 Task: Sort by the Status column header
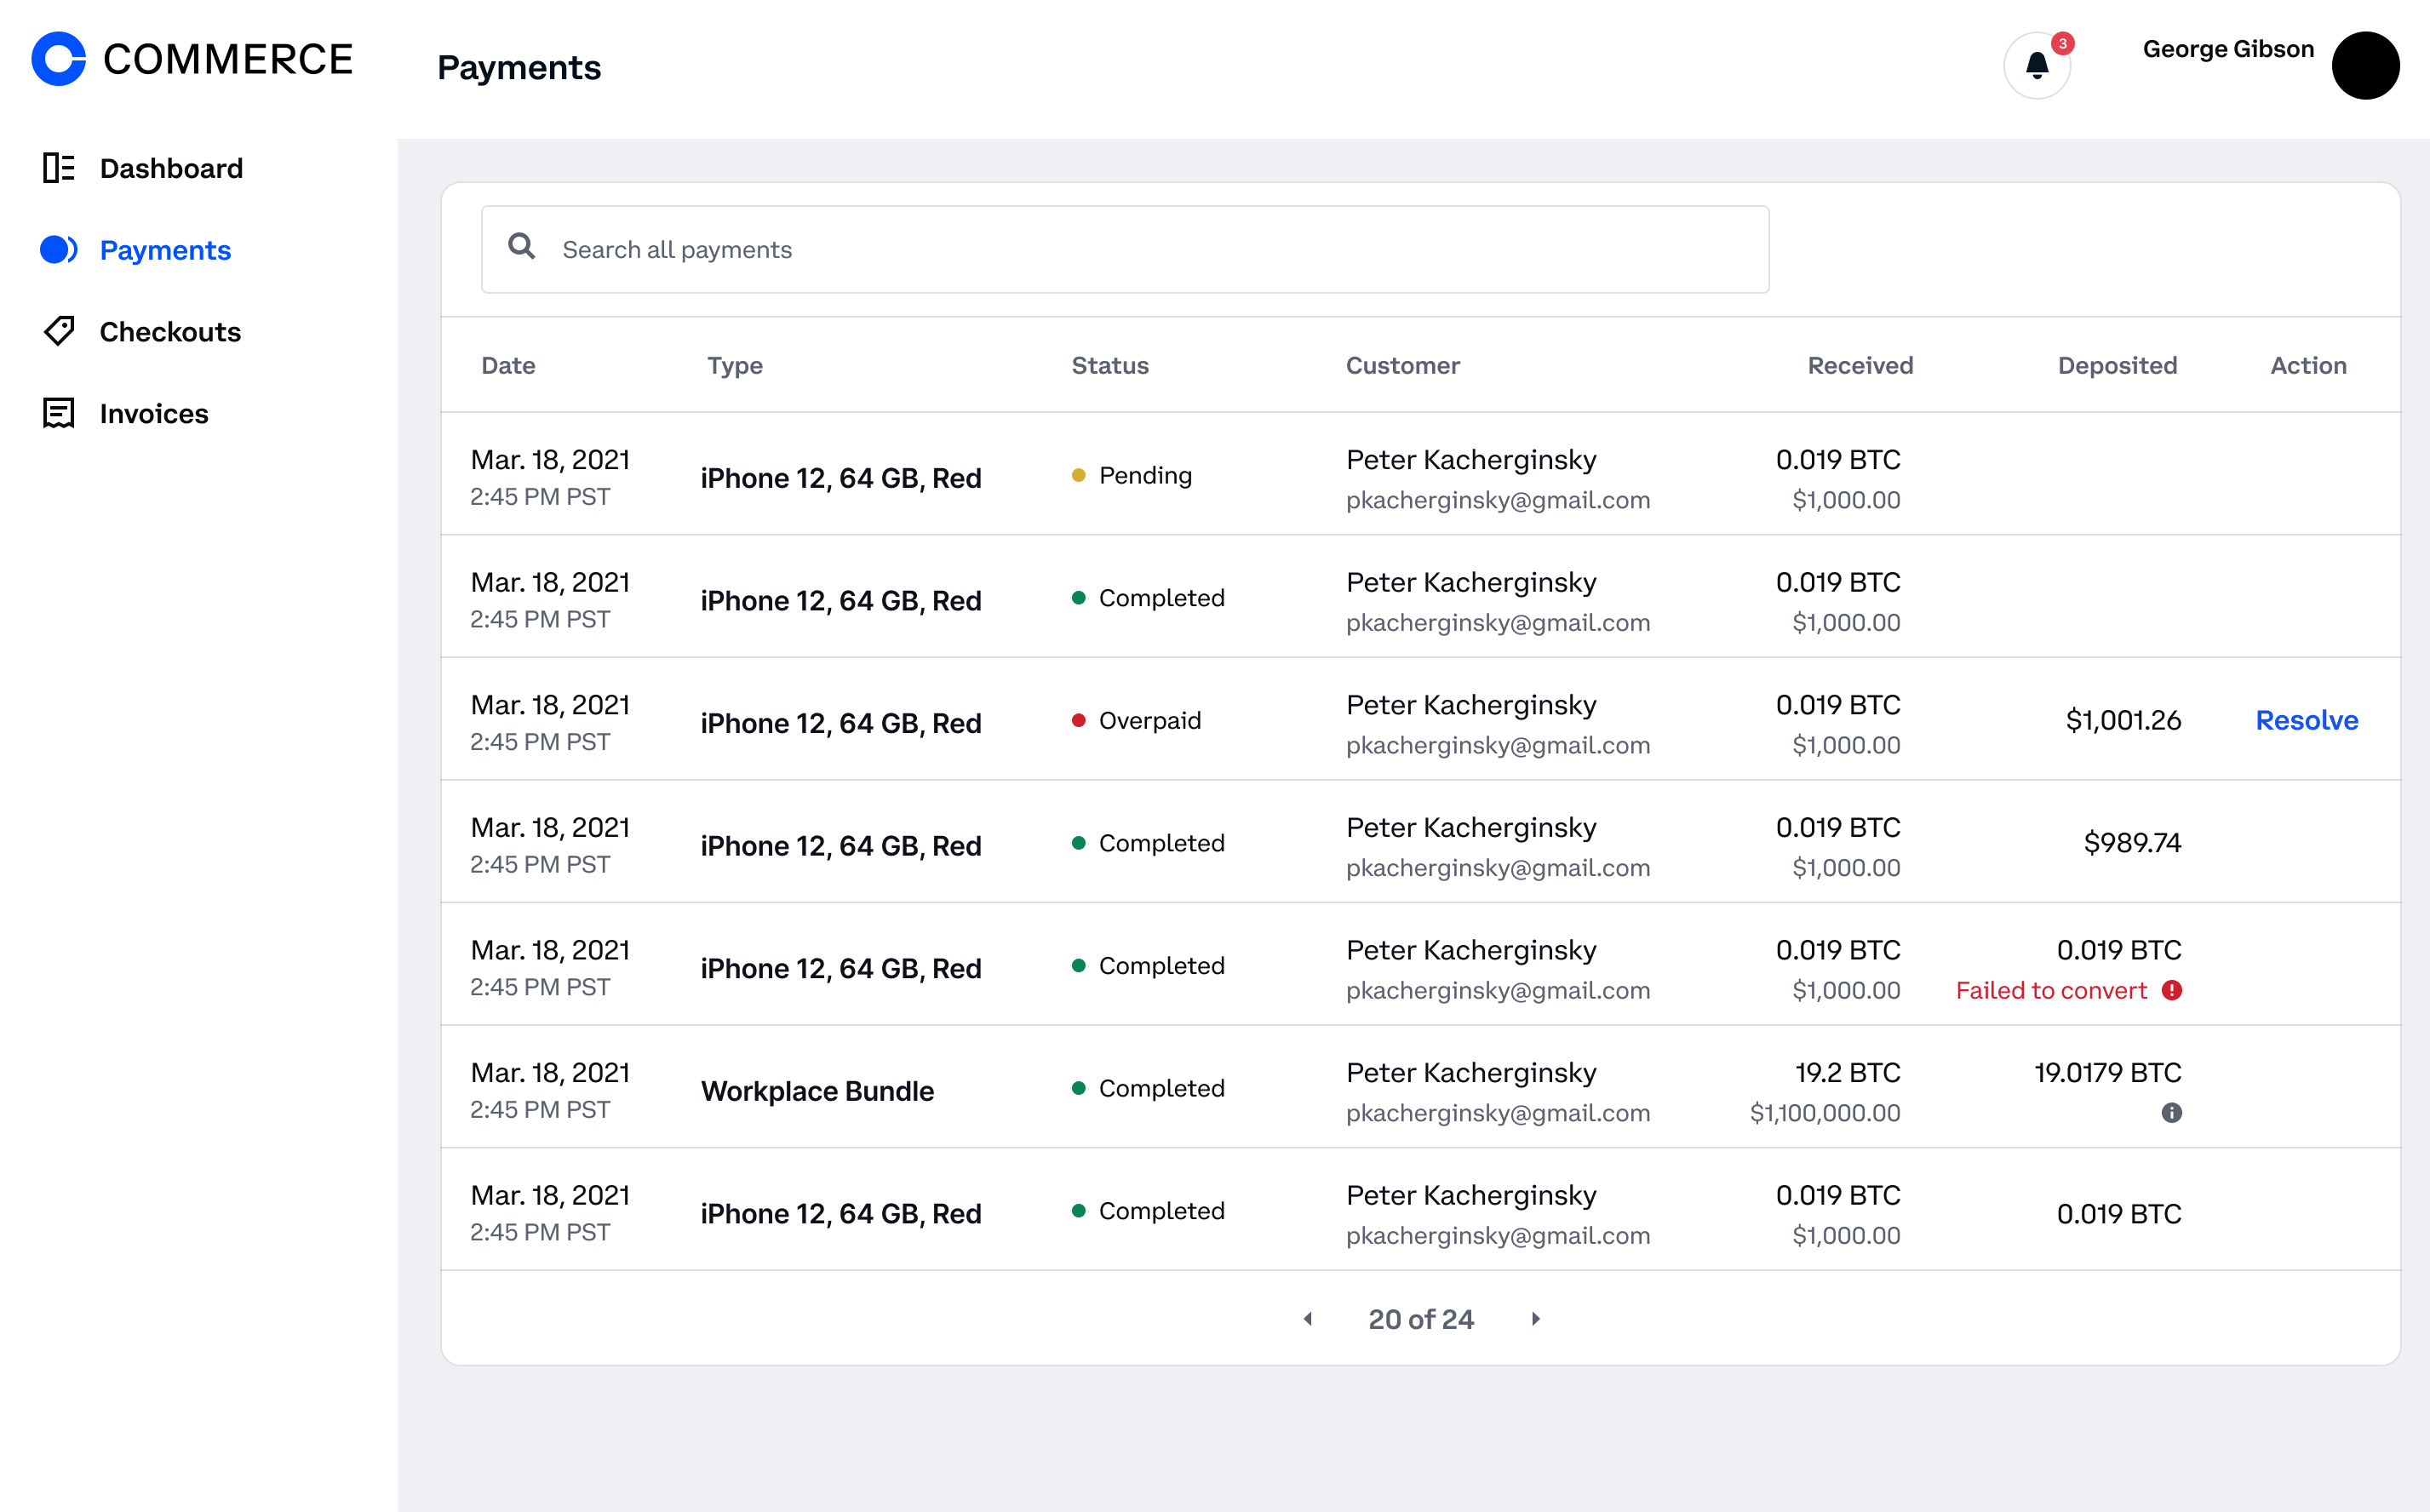(1109, 366)
